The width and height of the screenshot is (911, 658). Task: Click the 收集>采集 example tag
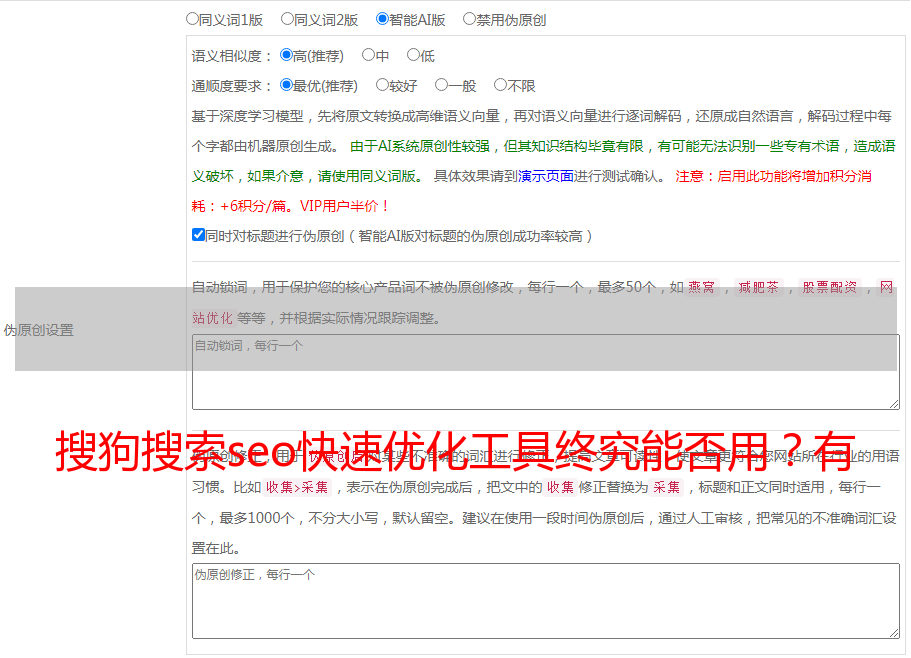297,487
